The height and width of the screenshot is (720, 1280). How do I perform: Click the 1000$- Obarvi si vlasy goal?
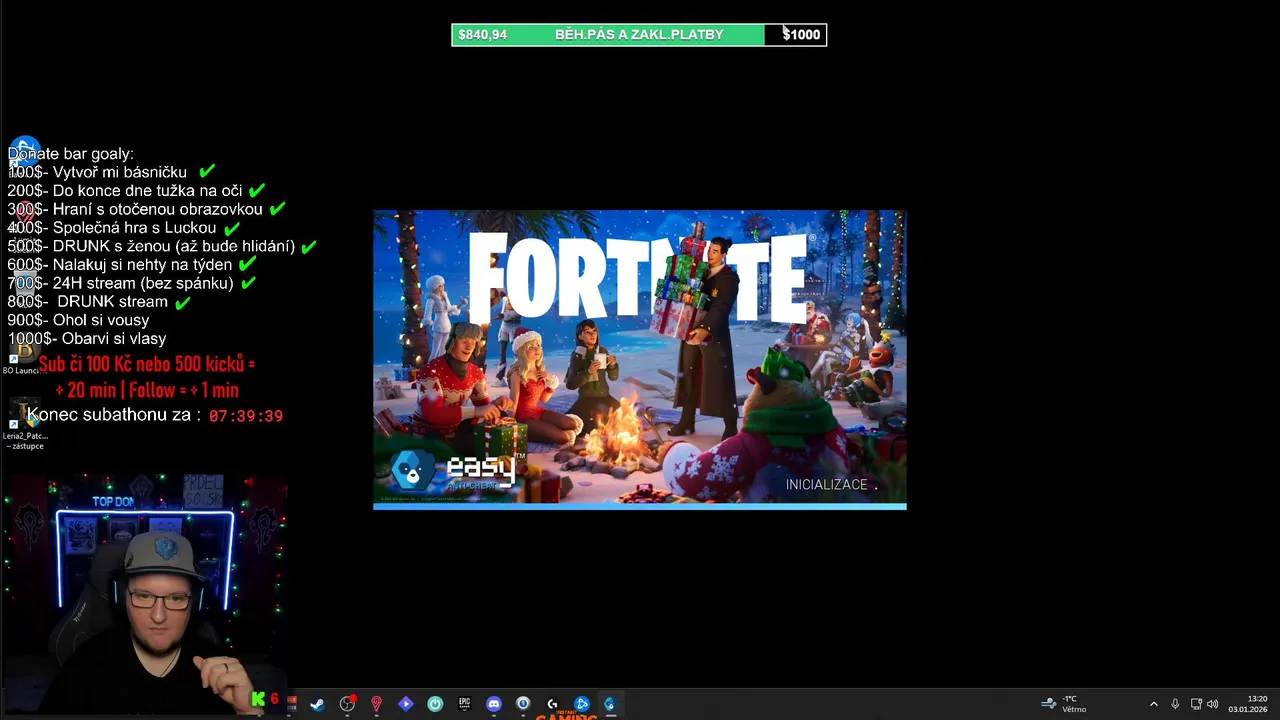[87, 339]
